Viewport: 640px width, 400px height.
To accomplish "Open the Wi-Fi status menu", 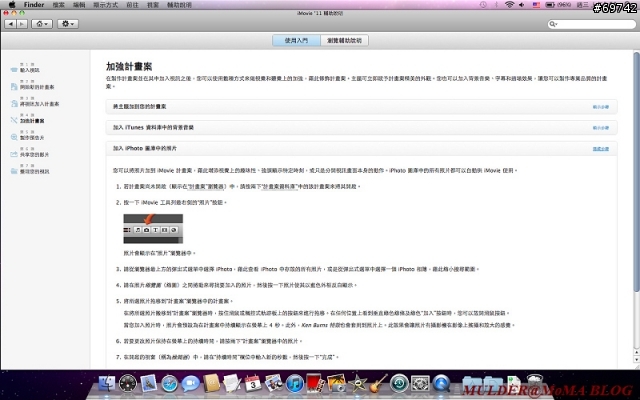I will coord(509,5).
